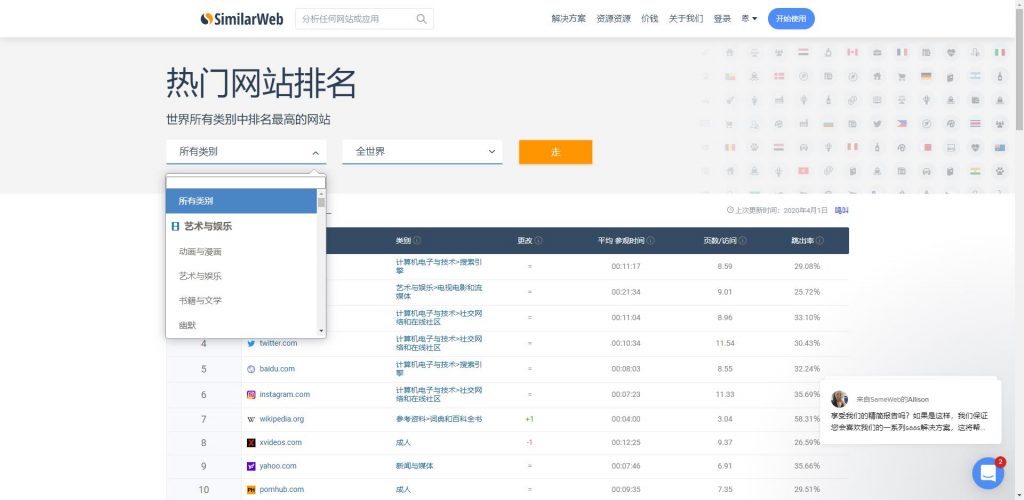Click the +1 rank change value
Viewport: 1024px width, 500px height.
click(x=530, y=419)
